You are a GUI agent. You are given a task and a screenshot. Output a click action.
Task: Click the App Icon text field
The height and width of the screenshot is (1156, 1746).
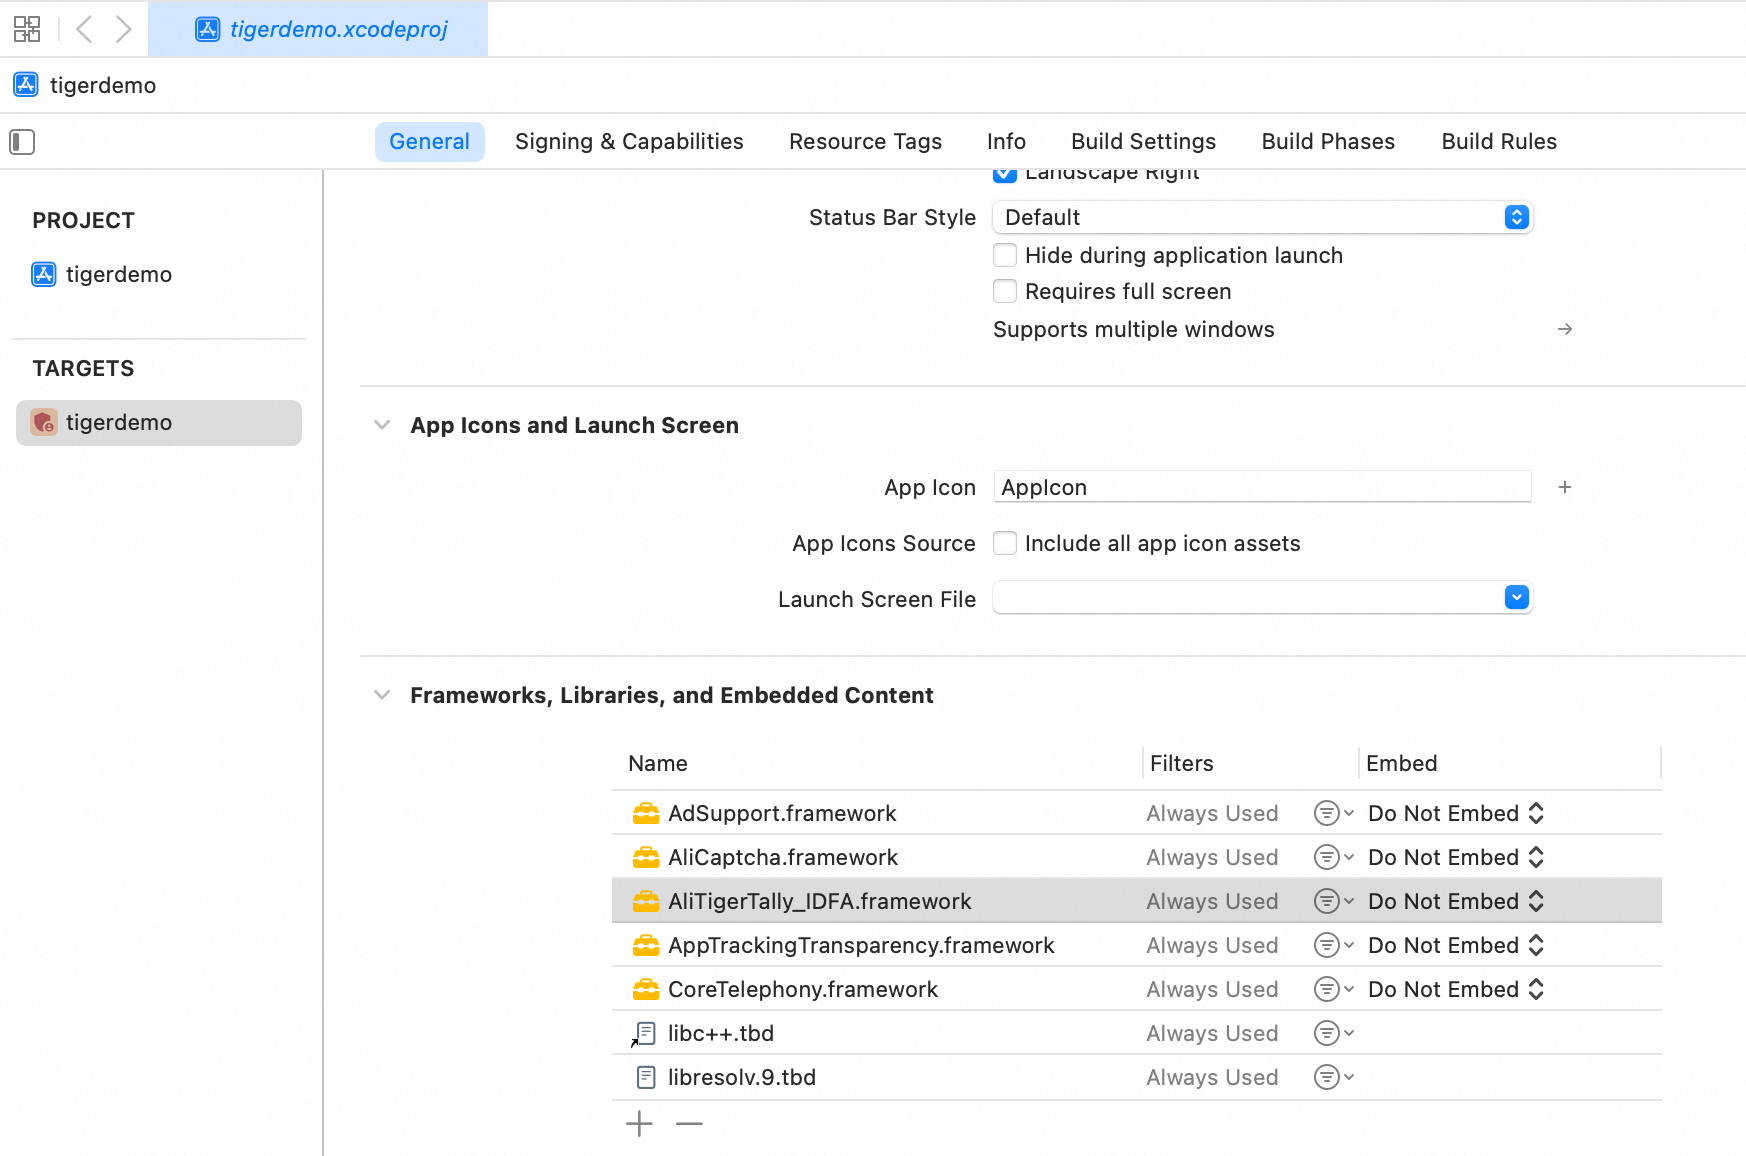click(x=1261, y=487)
